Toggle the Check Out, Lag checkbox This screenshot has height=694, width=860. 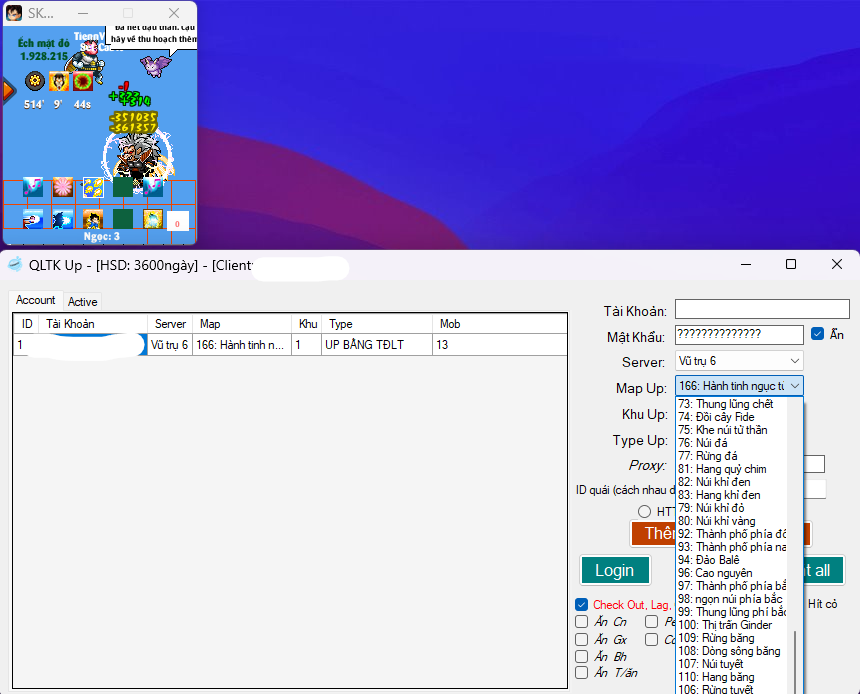582,605
